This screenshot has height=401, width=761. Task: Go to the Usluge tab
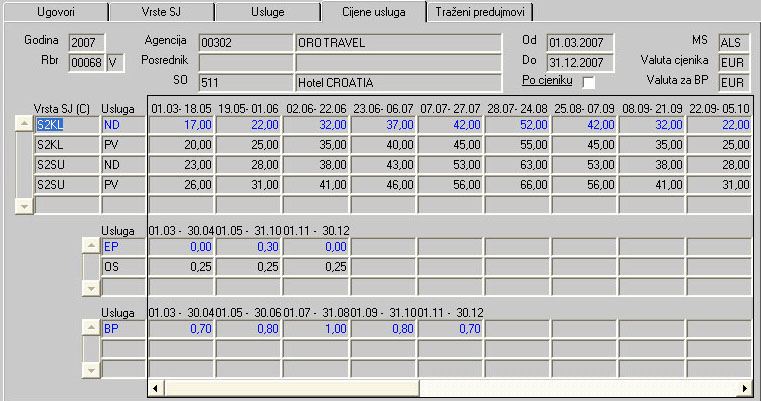coord(267,12)
